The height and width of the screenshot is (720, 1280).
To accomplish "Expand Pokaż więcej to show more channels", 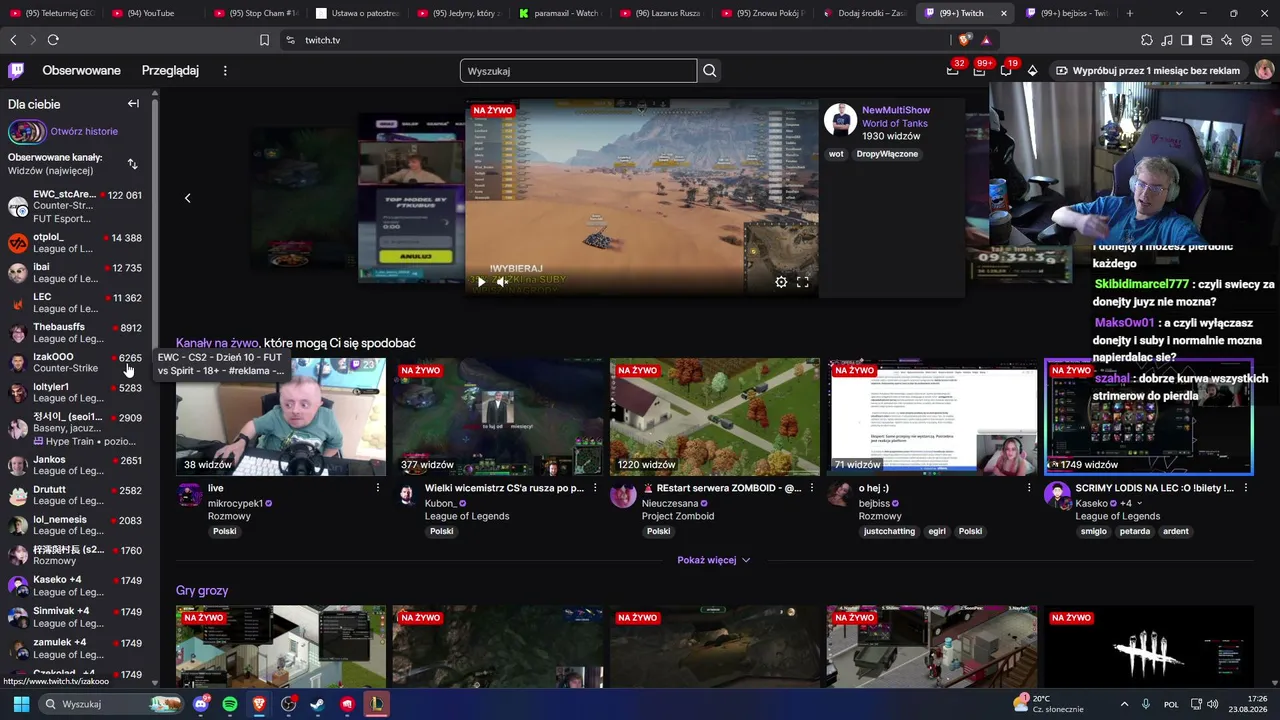I will click(x=714, y=560).
